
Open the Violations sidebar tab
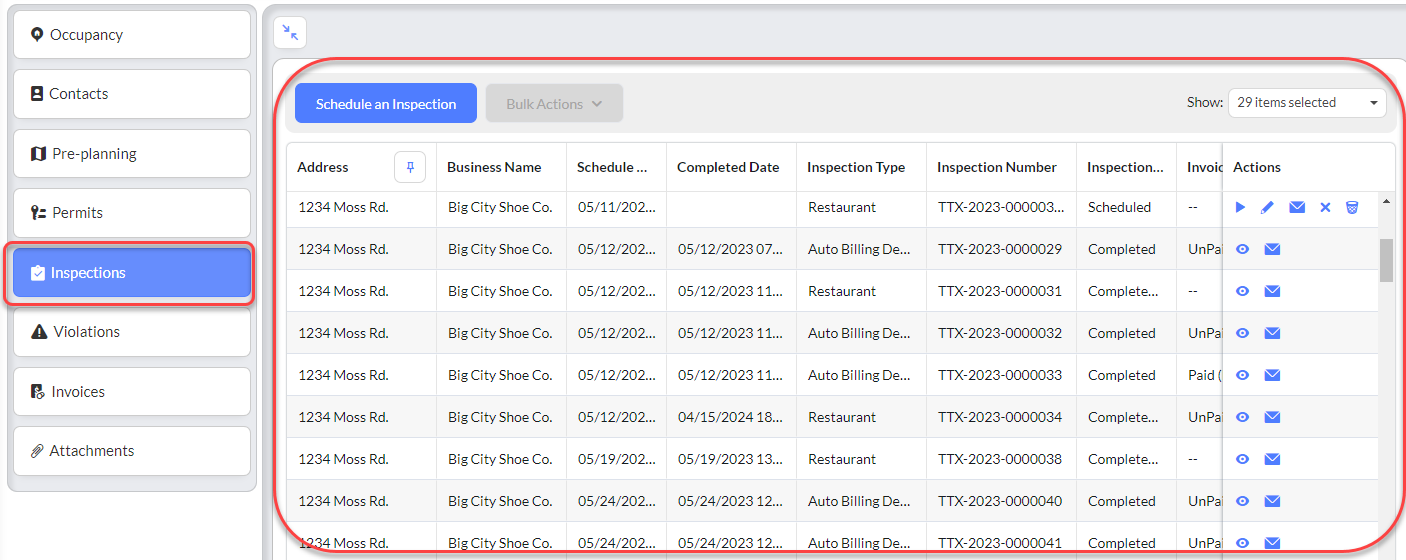132,332
